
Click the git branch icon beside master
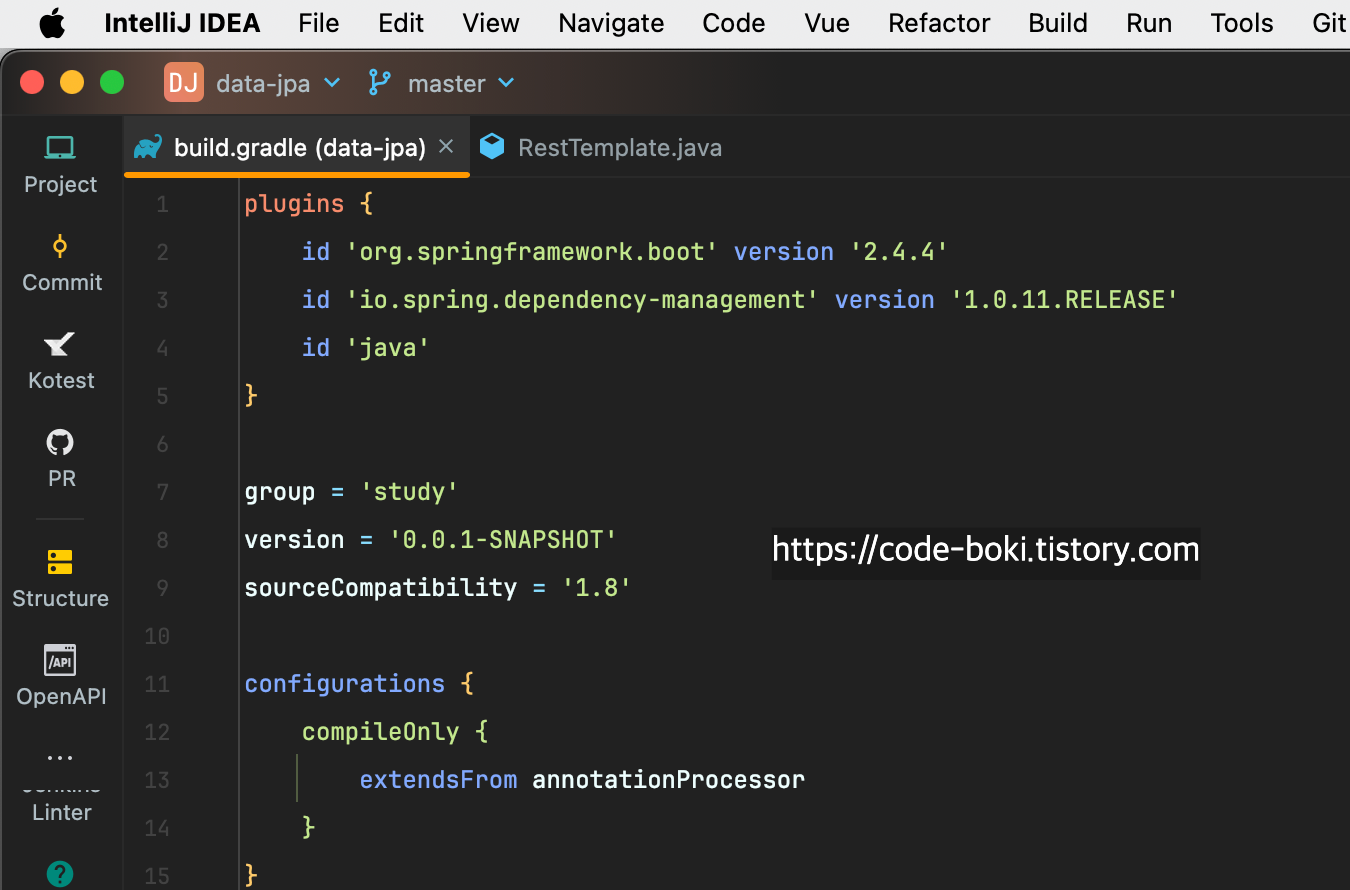pos(380,83)
